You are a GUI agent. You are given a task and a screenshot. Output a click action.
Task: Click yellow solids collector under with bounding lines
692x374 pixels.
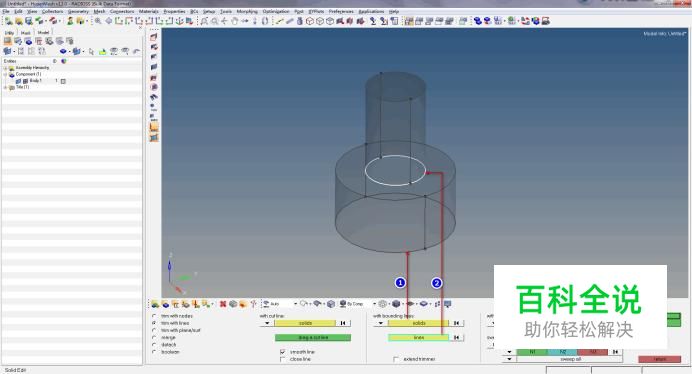[x=418, y=323]
